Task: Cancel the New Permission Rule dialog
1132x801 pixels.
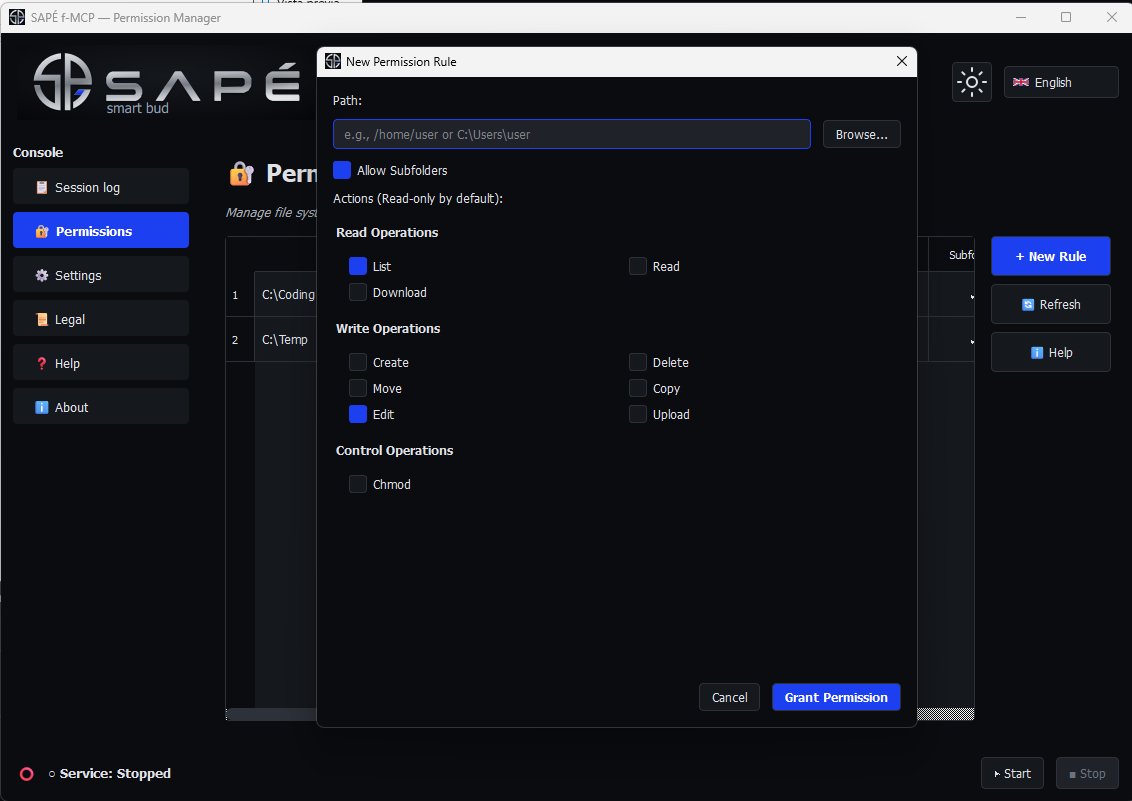Action: (x=729, y=697)
